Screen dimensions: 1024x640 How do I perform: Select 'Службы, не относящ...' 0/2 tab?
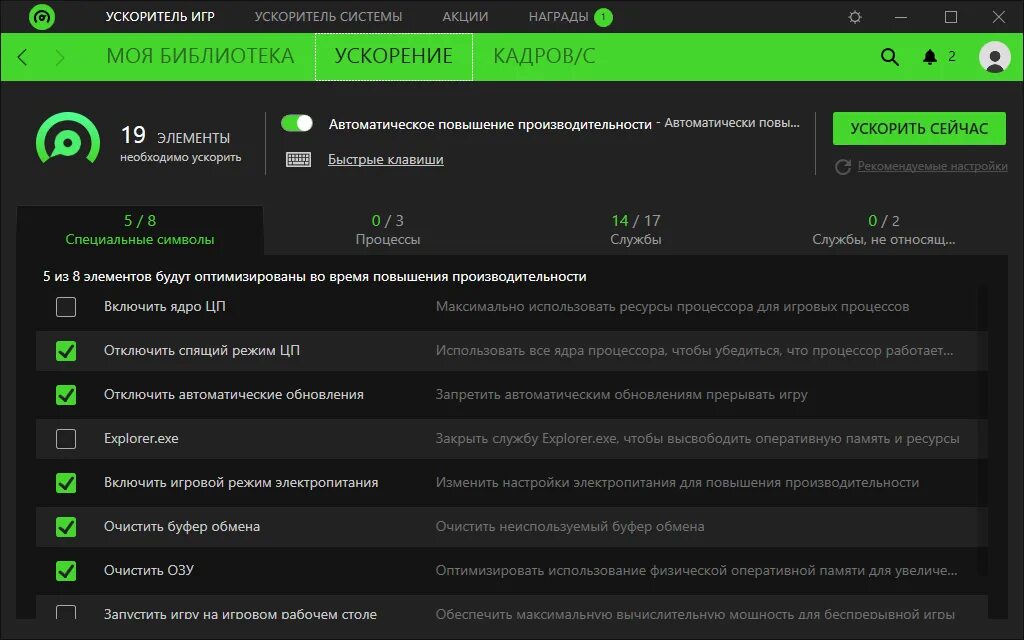(x=884, y=230)
